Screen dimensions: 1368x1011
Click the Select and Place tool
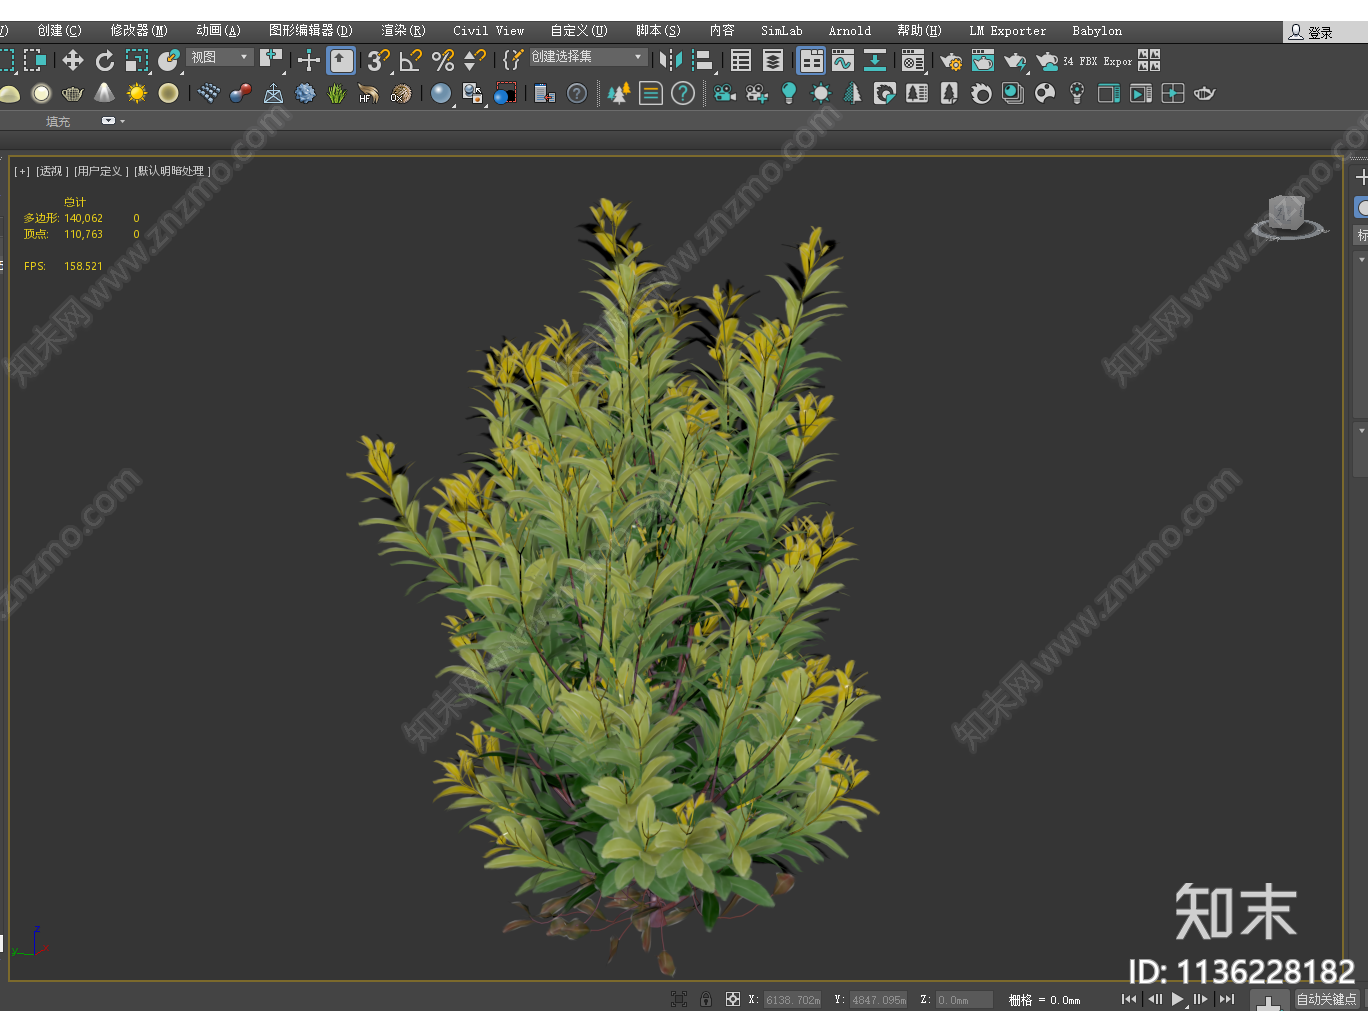coord(169,61)
